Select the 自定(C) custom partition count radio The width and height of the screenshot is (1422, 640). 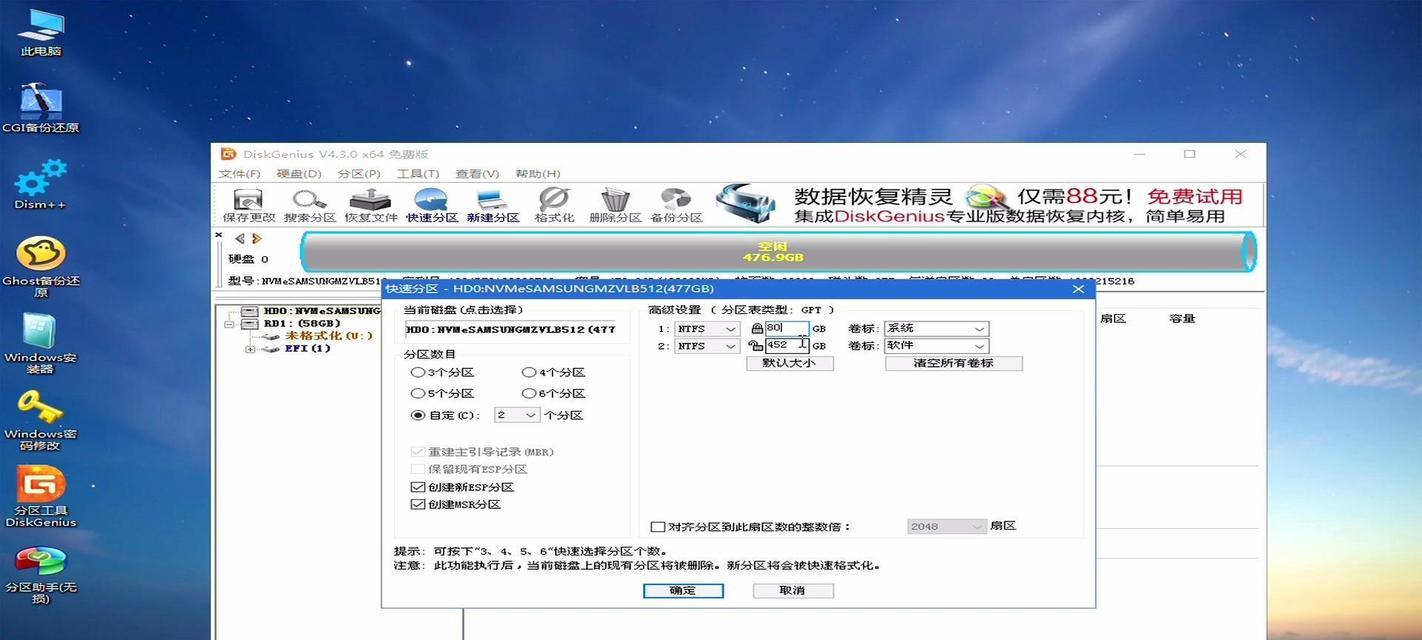[x=417, y=415]
